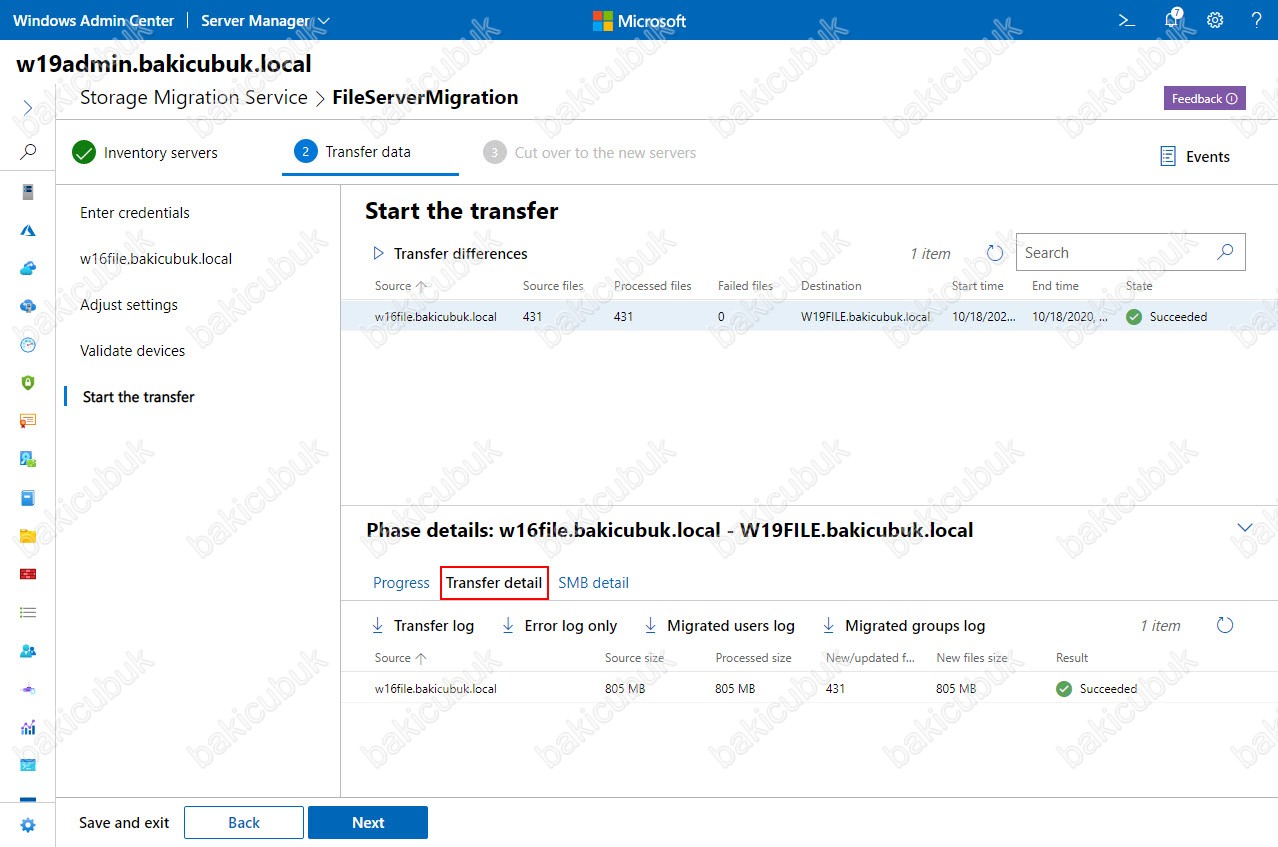Screen dimensions: 1278x847
Task: Sort by the Destination column
Action: click(x=831, y=286)
